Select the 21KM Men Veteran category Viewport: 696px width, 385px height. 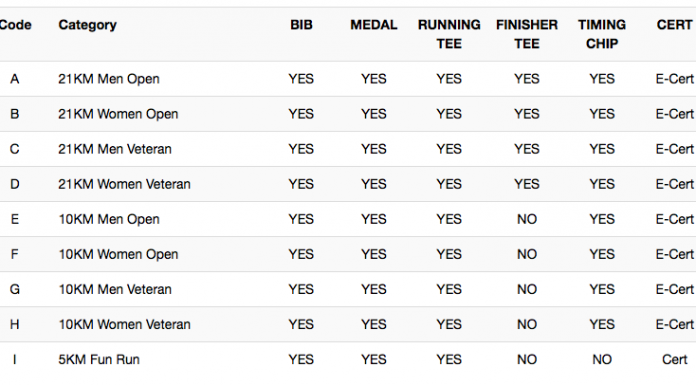(115, 149)
